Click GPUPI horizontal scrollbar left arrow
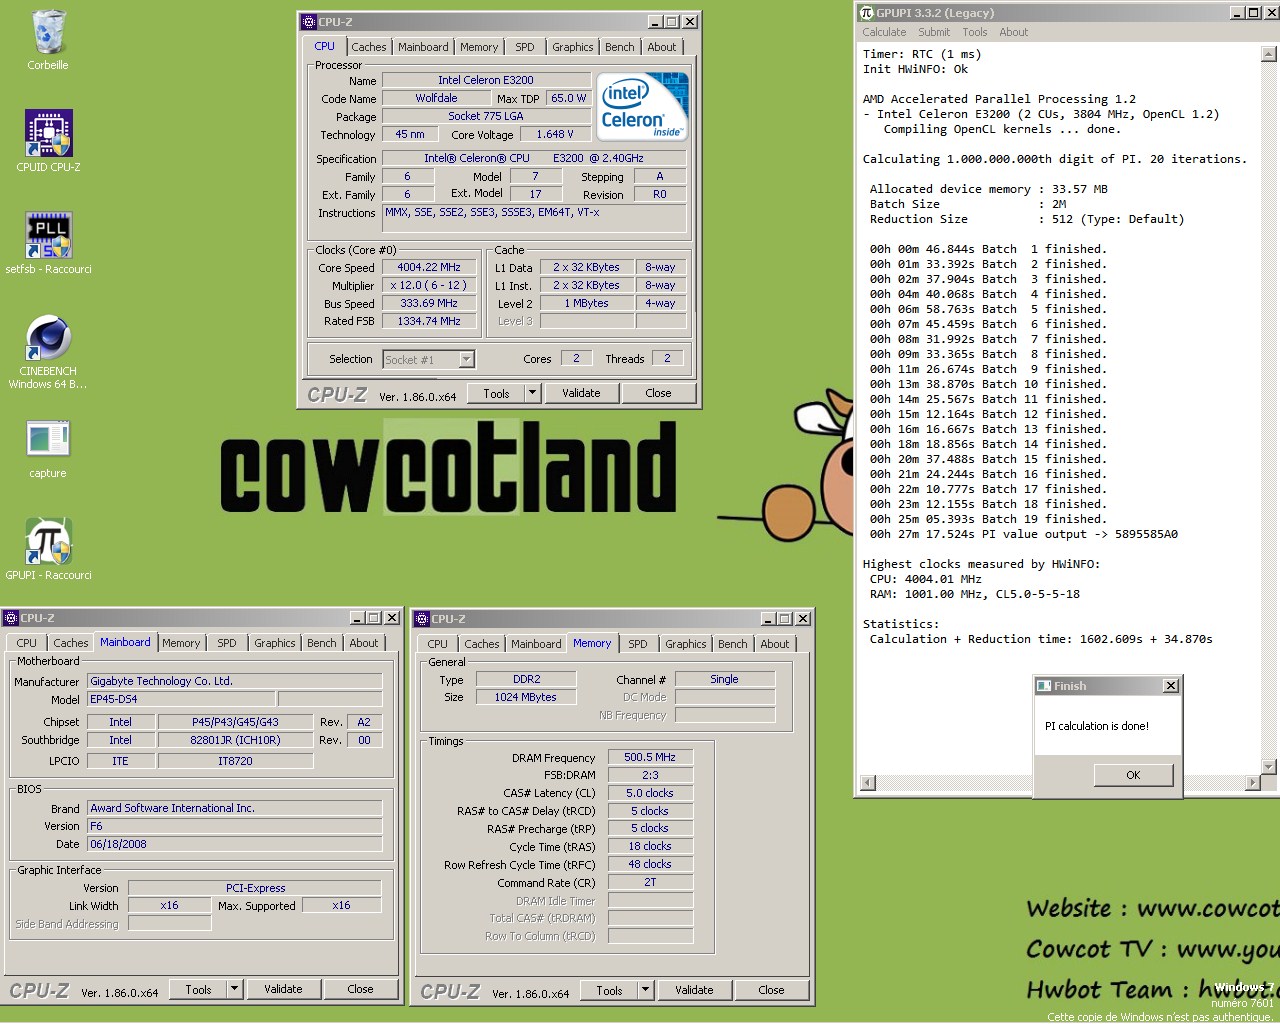The image size is (1280, 1024). (868, 783)
